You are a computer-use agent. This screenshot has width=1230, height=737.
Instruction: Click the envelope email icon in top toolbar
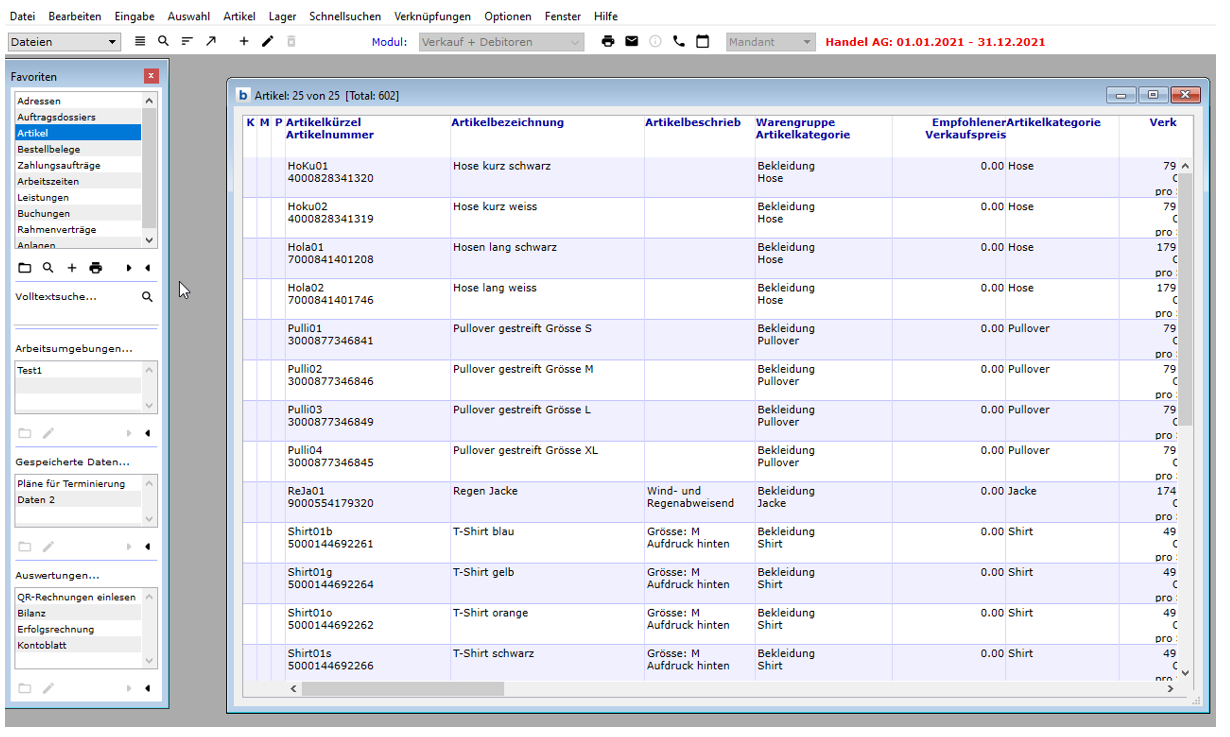pos(631,41)
